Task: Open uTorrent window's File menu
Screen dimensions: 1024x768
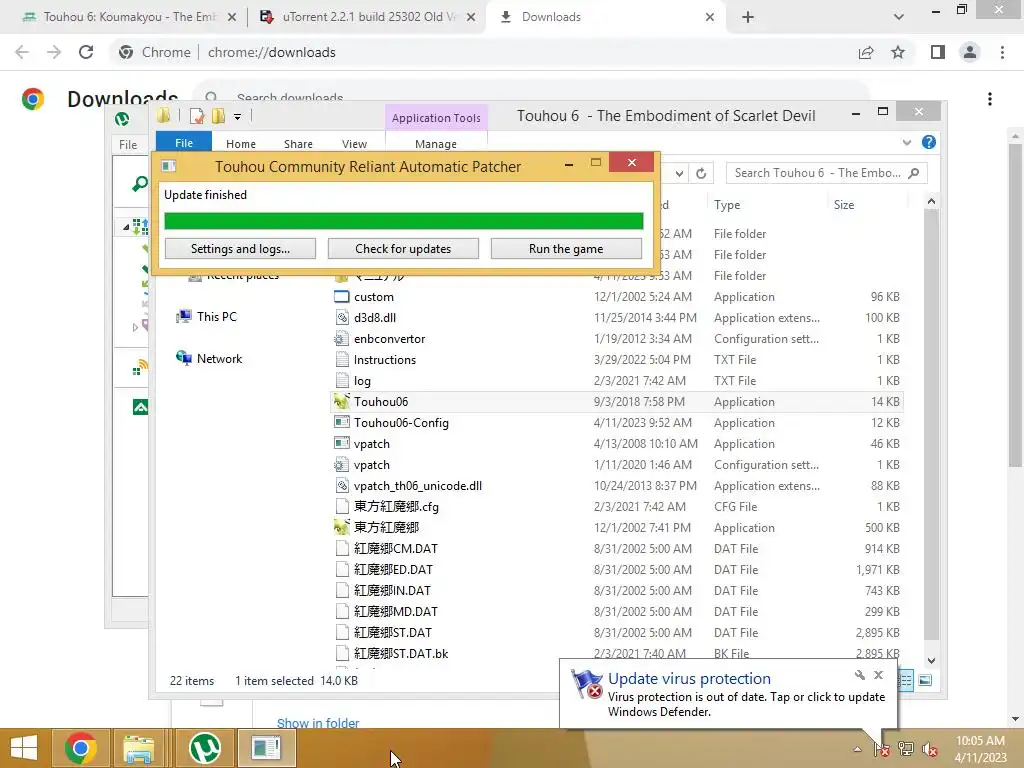Action: (128, 144)
